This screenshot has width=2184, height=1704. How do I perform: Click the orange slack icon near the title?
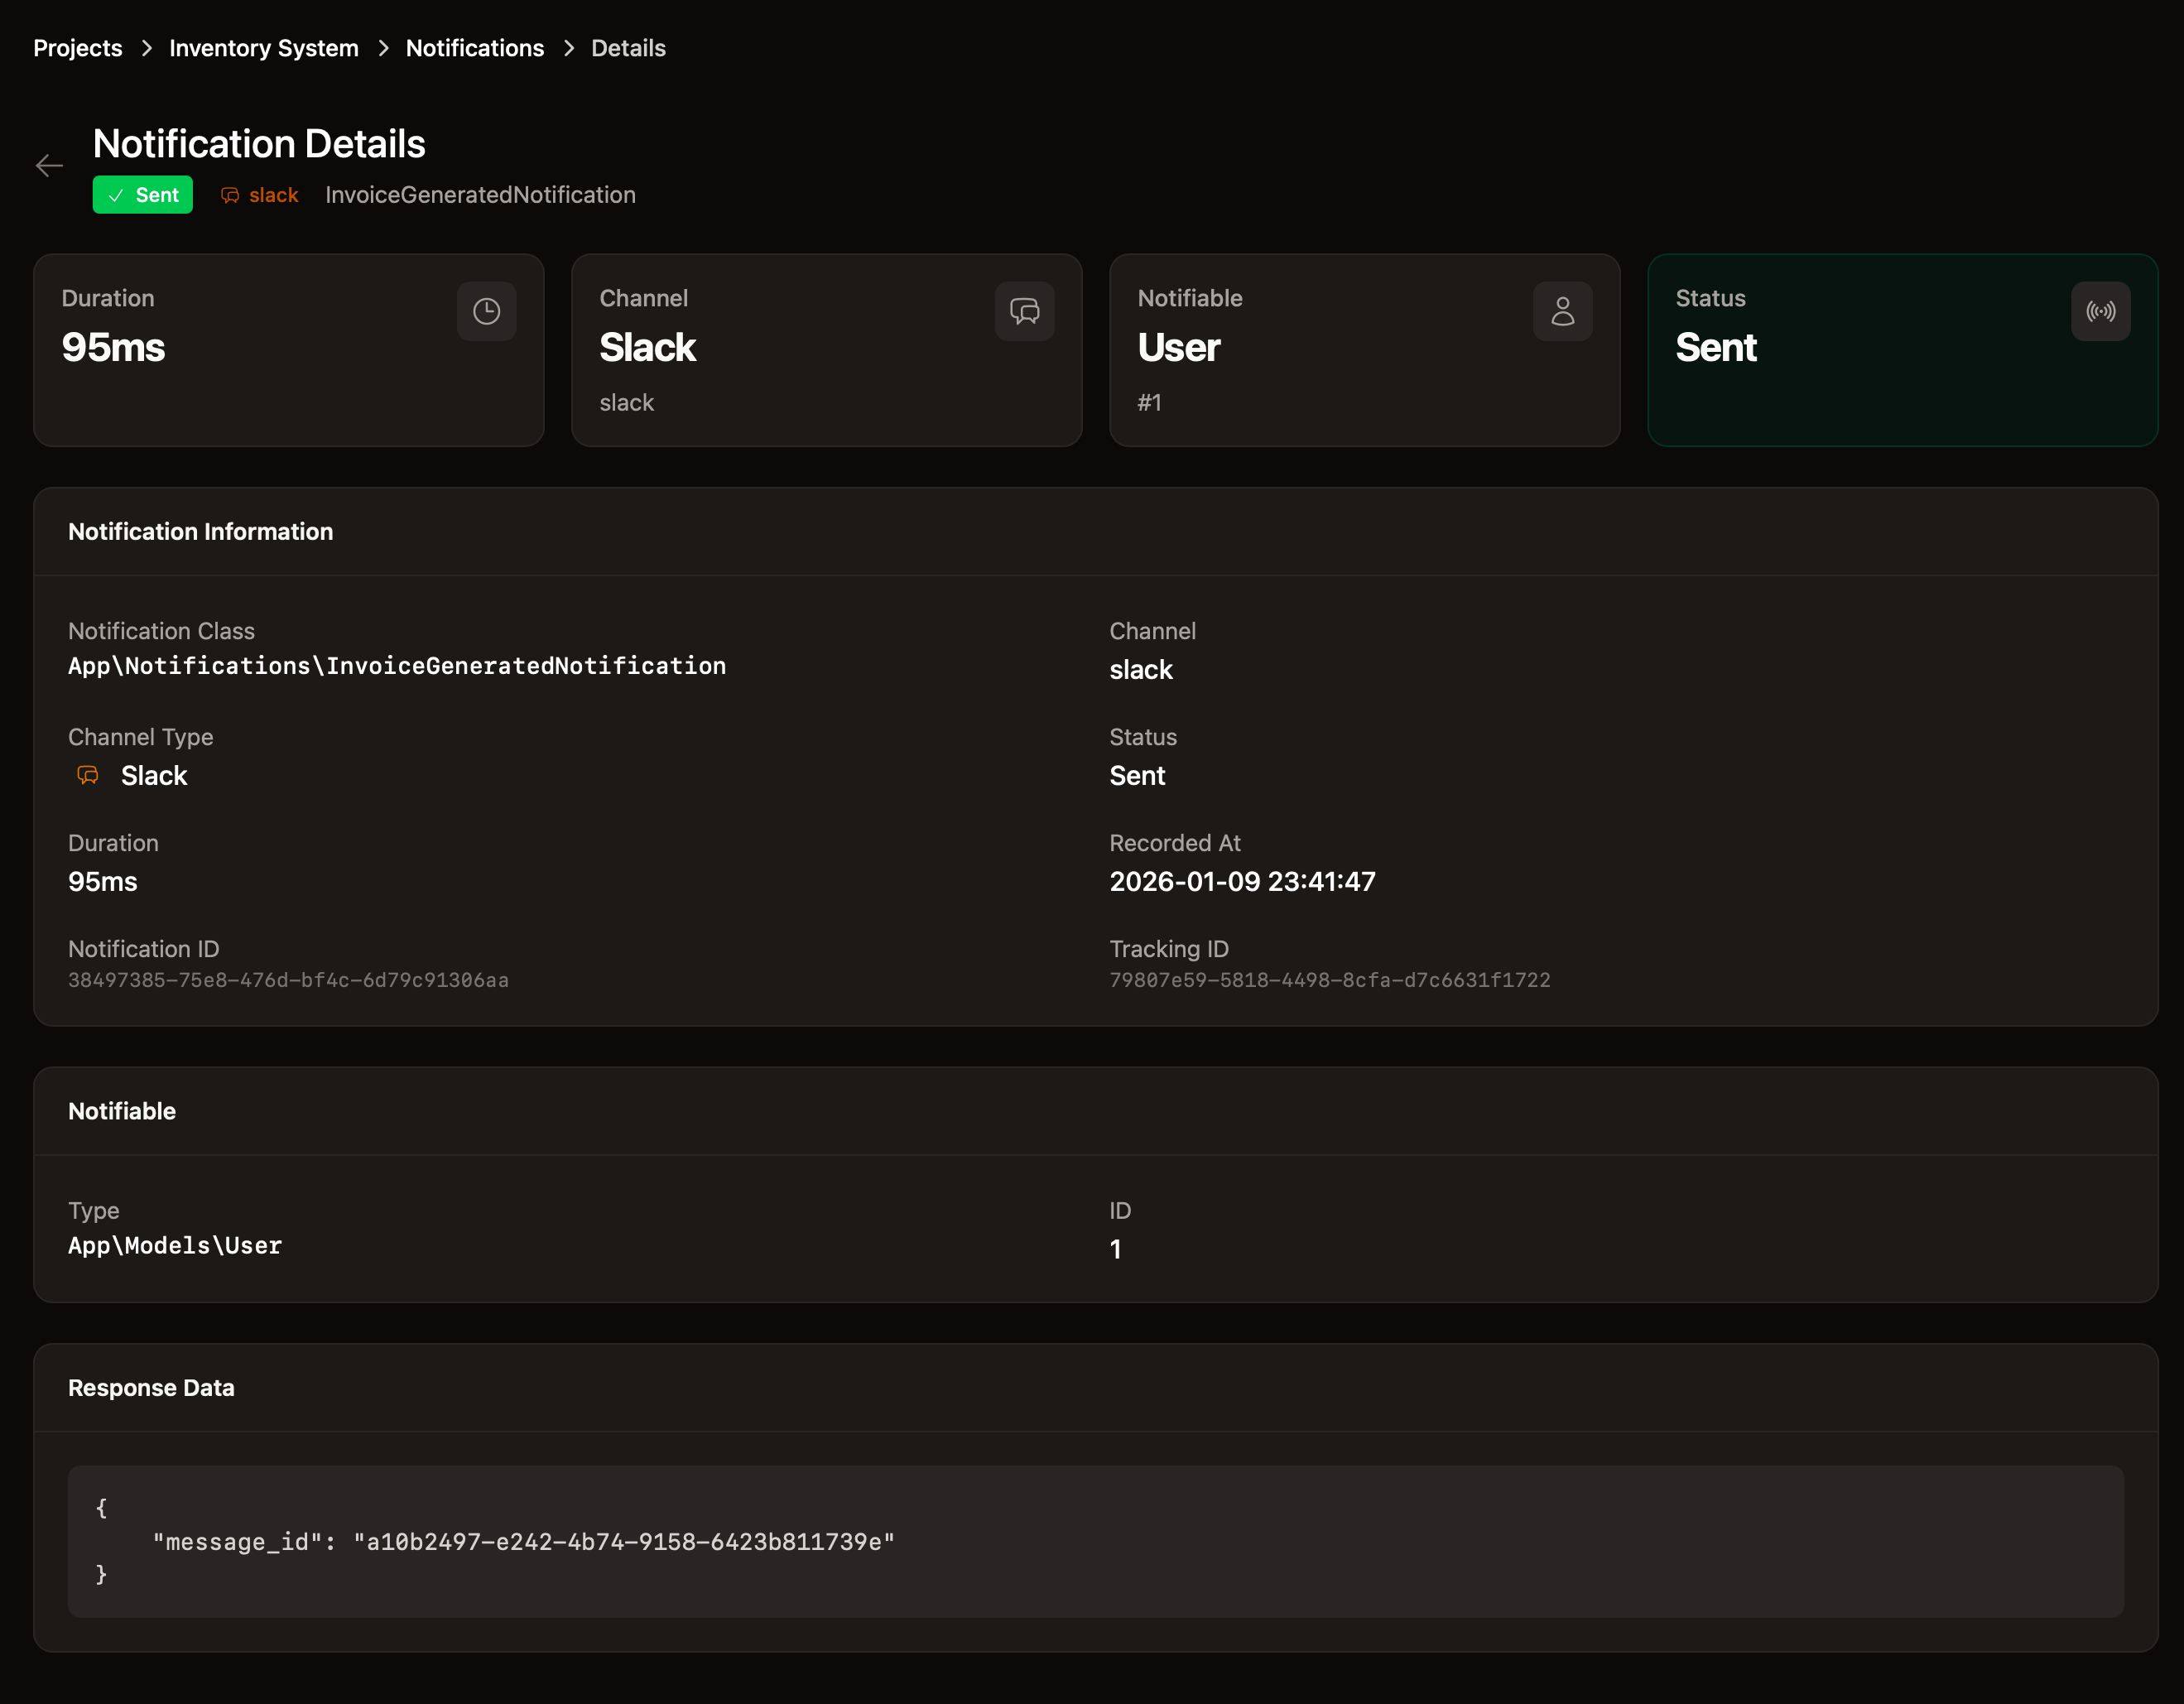click(229, 195)
